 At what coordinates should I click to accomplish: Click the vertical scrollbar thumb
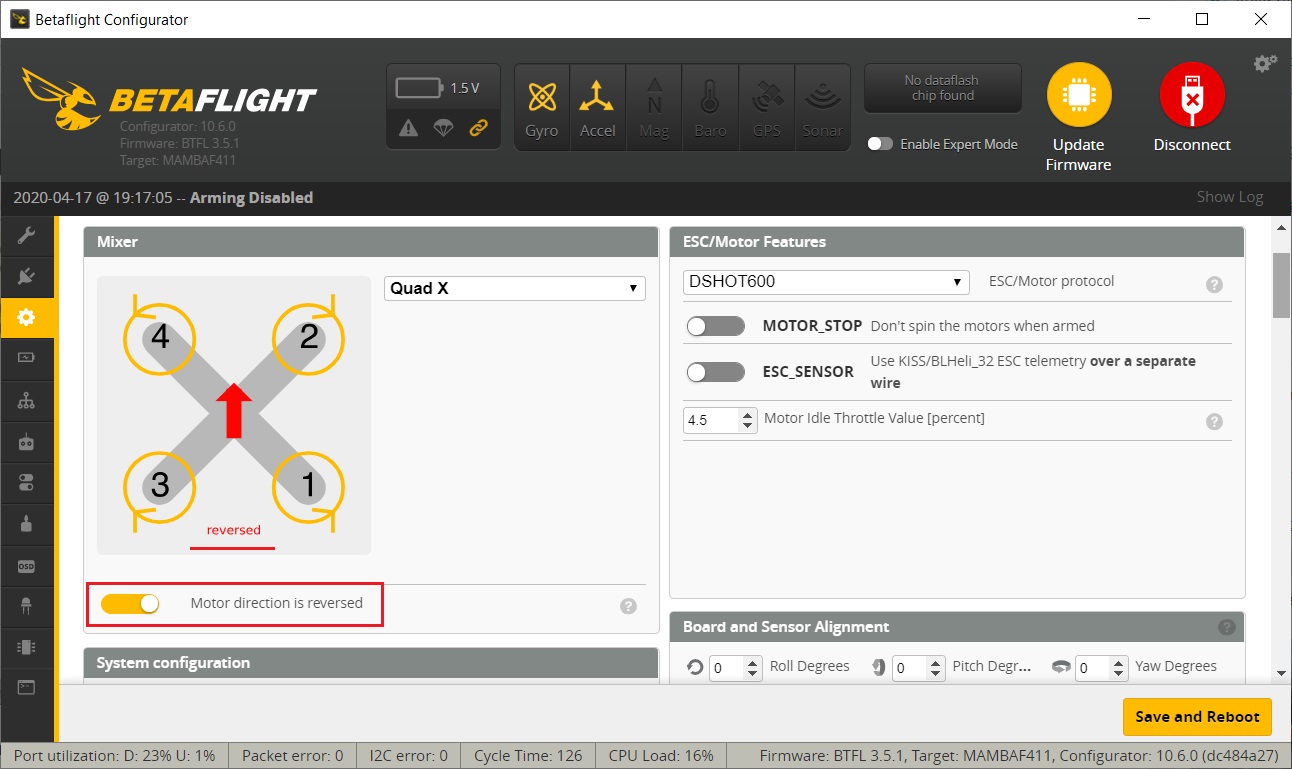[x=1281, y=286]
